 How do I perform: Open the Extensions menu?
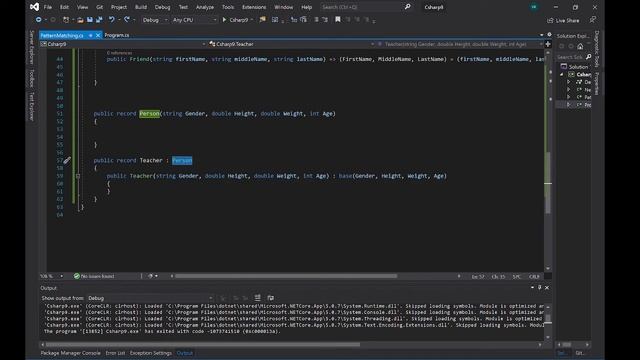coord(254,7)
